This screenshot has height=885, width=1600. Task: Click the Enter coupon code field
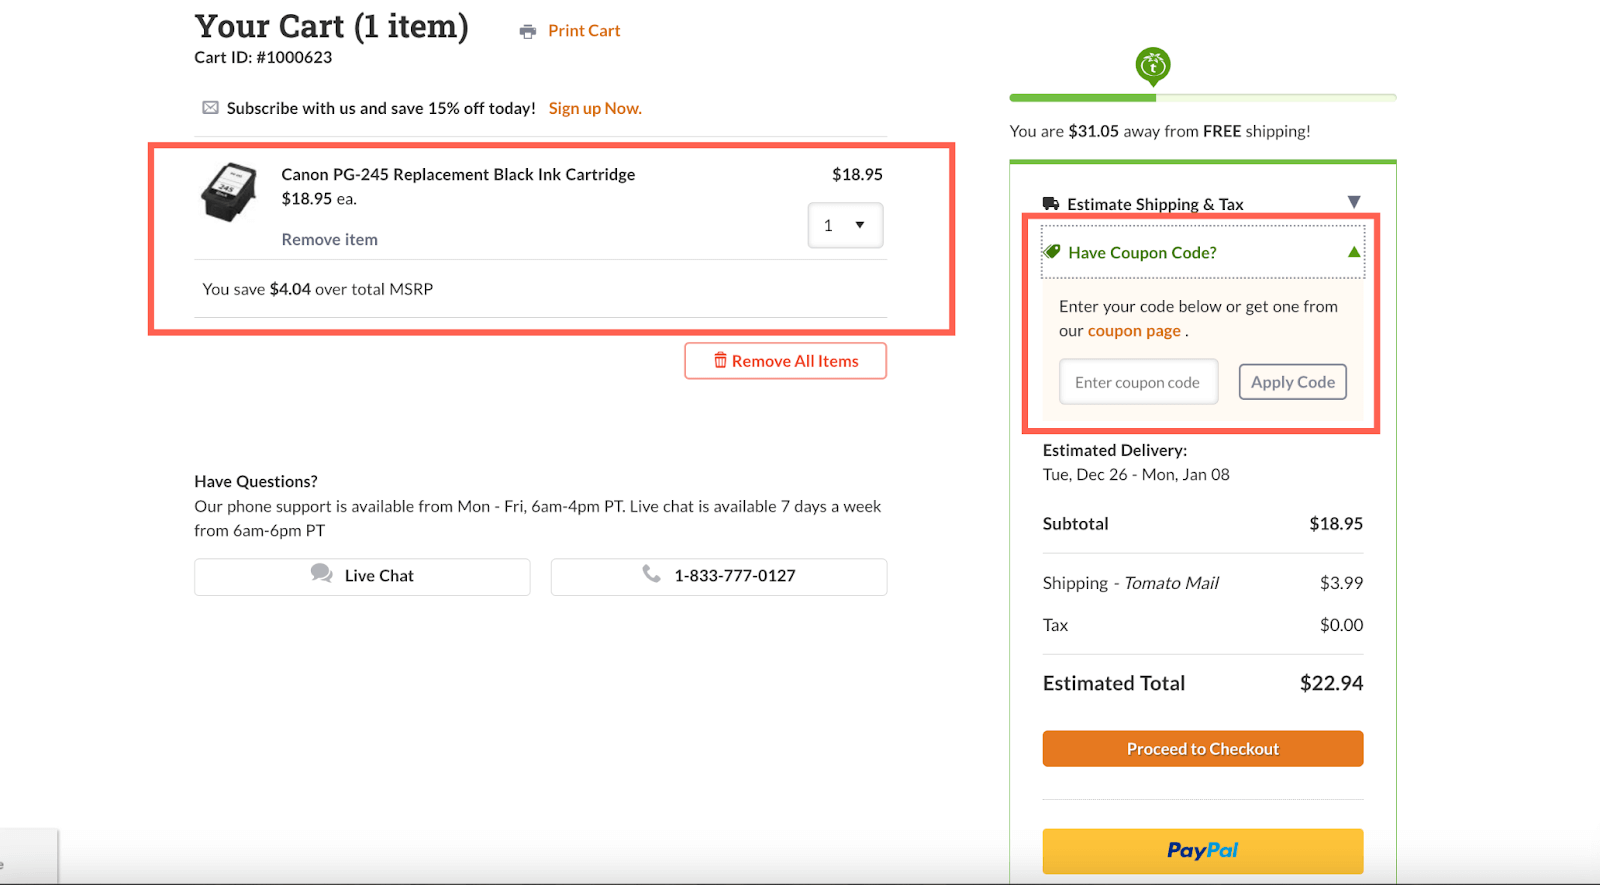tap(1137, 381)
